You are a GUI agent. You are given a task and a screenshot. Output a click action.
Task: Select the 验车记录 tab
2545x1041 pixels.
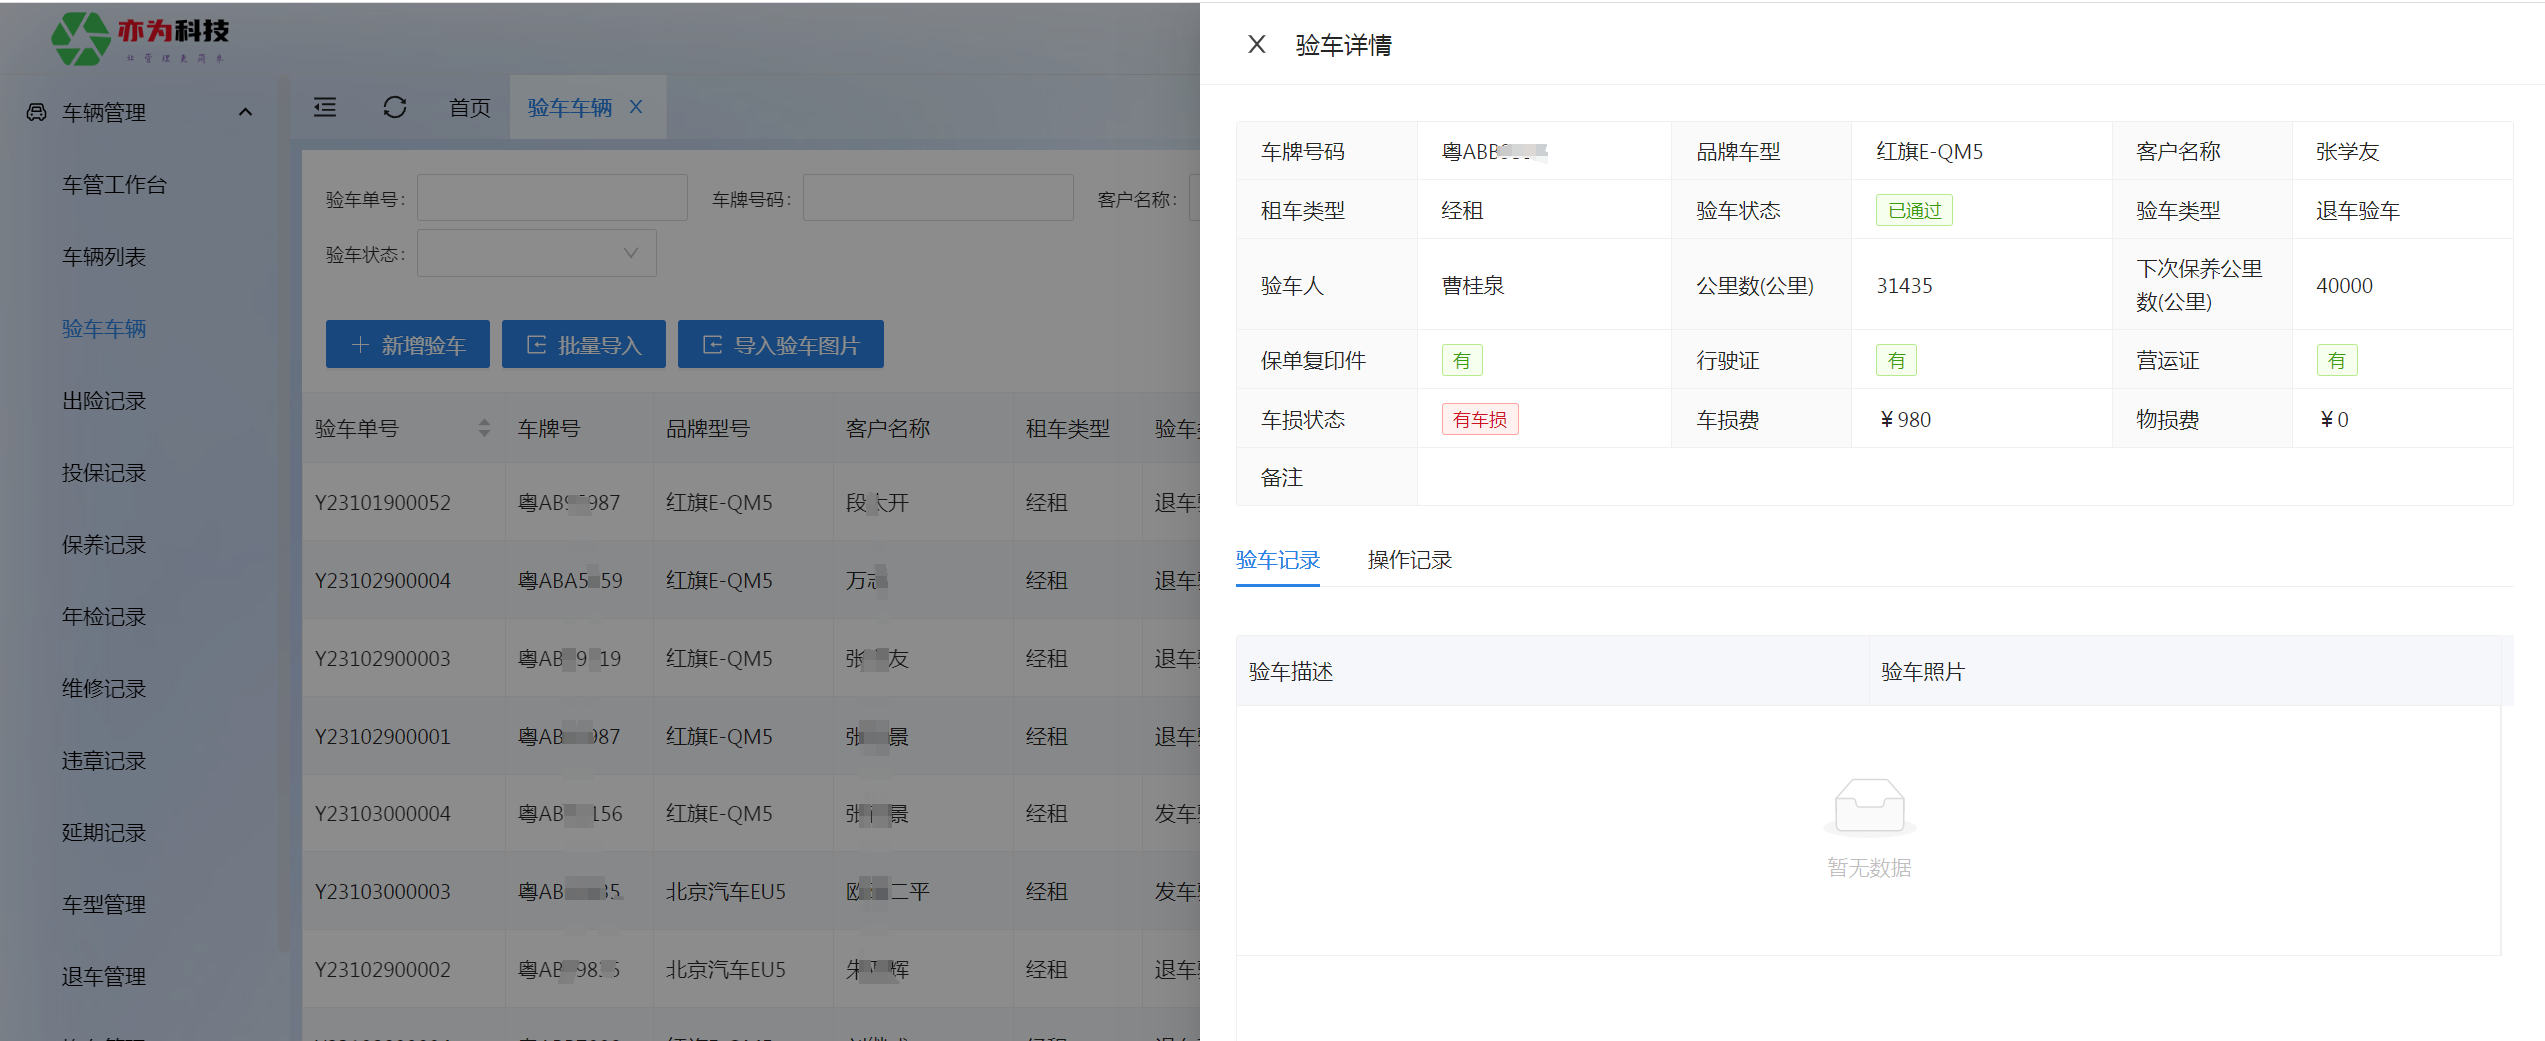click(1278, 560)
